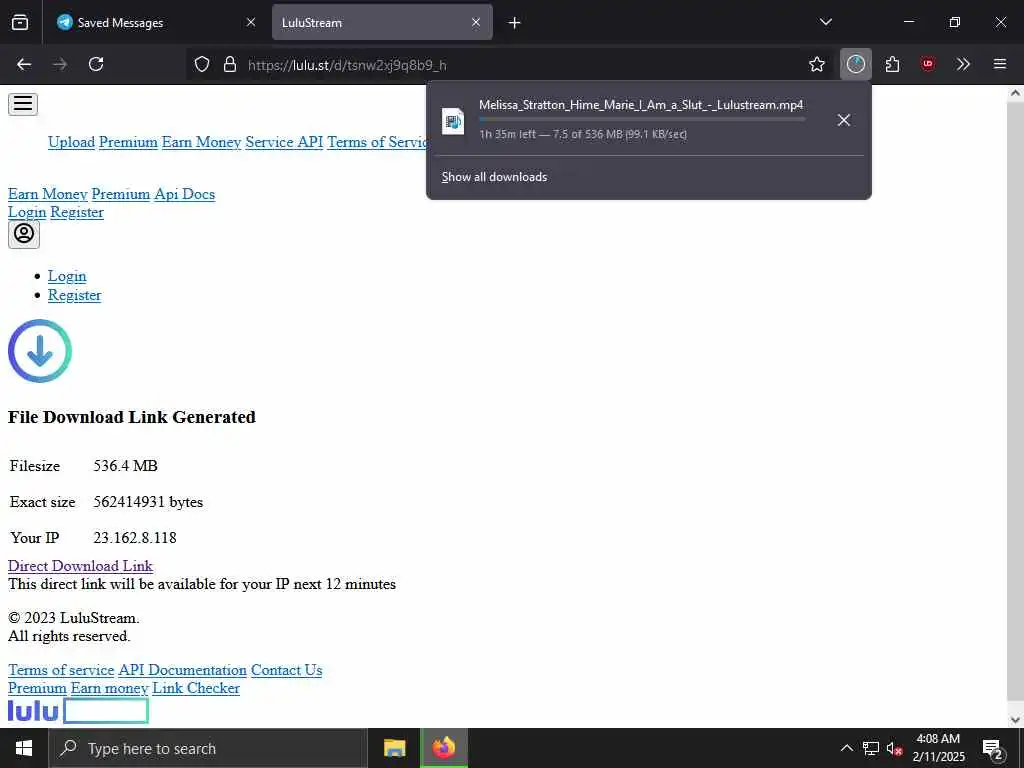Viewport: 1024px width, 768px height.
Task: Open a new tab
Action: (x=515, y=23)
